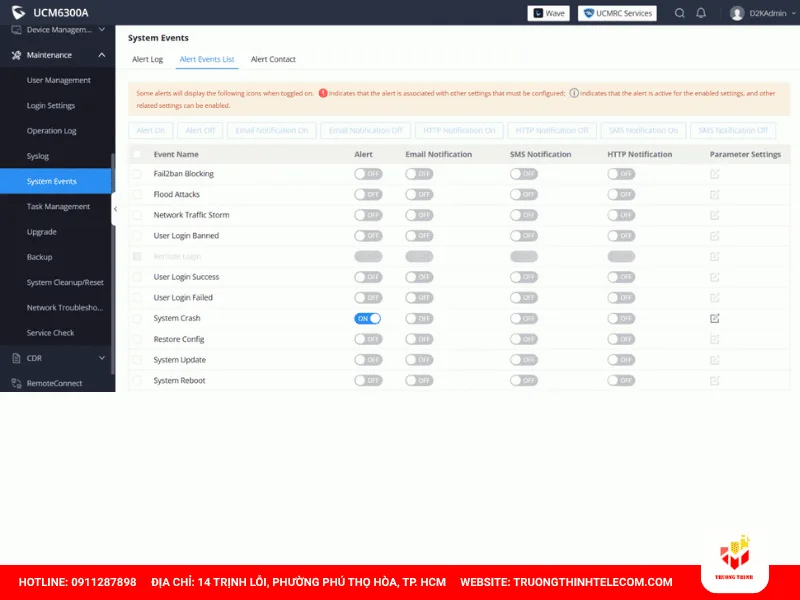The width and height of the screenshot is (800, 600).
Task: Open the D2KAdmin account dropdown
Action: (794, 13)
